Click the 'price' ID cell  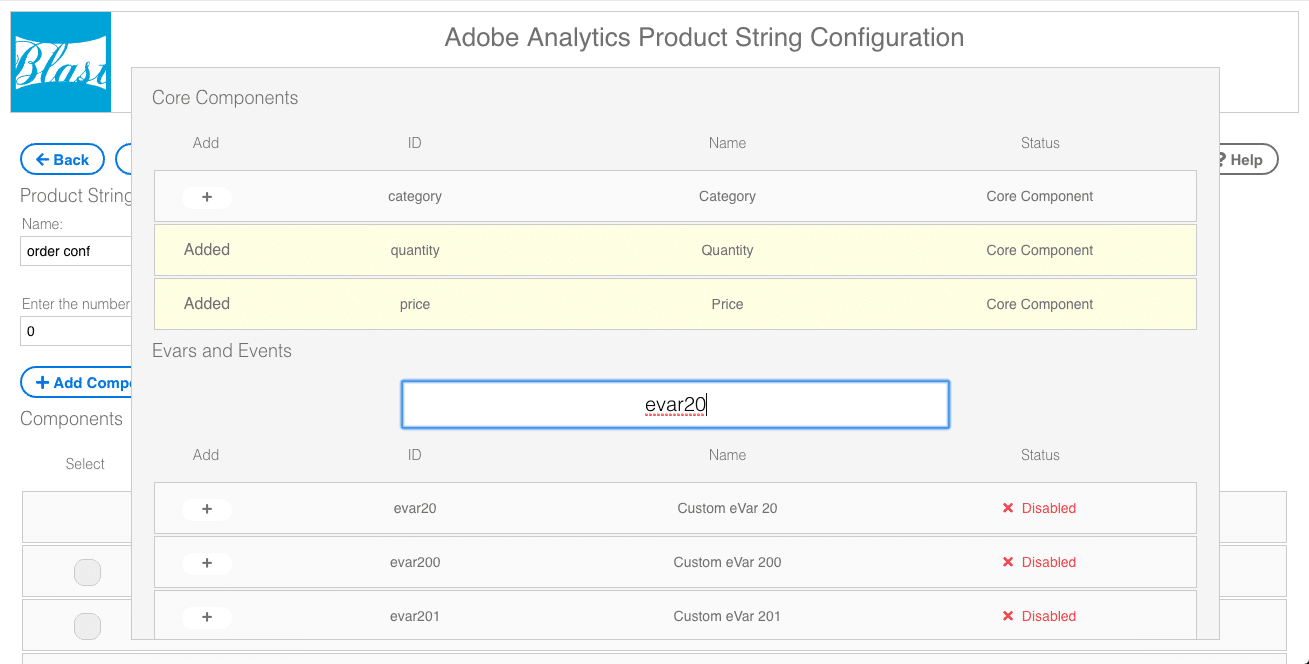(415, 305)
